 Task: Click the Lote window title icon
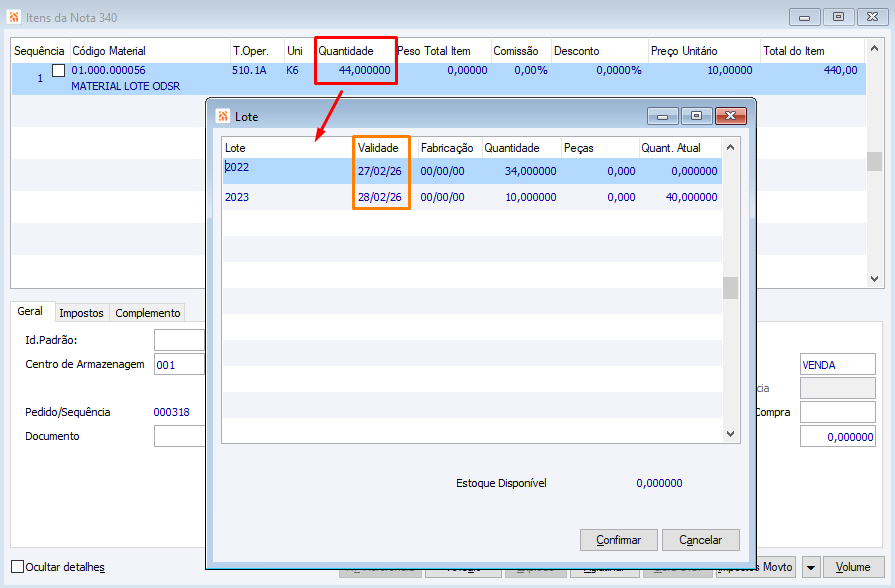[223, 116]
